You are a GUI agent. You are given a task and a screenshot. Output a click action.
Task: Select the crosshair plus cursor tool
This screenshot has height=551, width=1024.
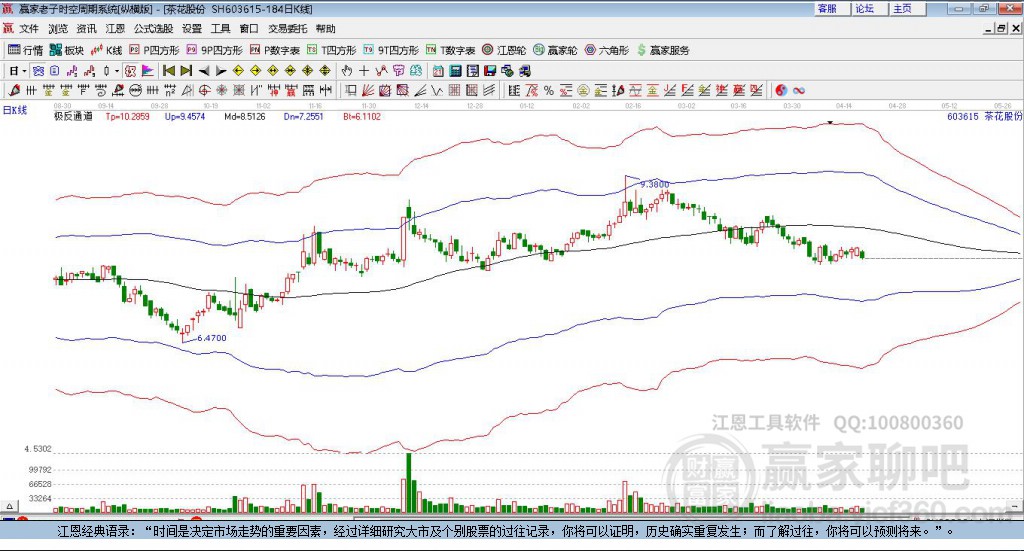point(364,71)
